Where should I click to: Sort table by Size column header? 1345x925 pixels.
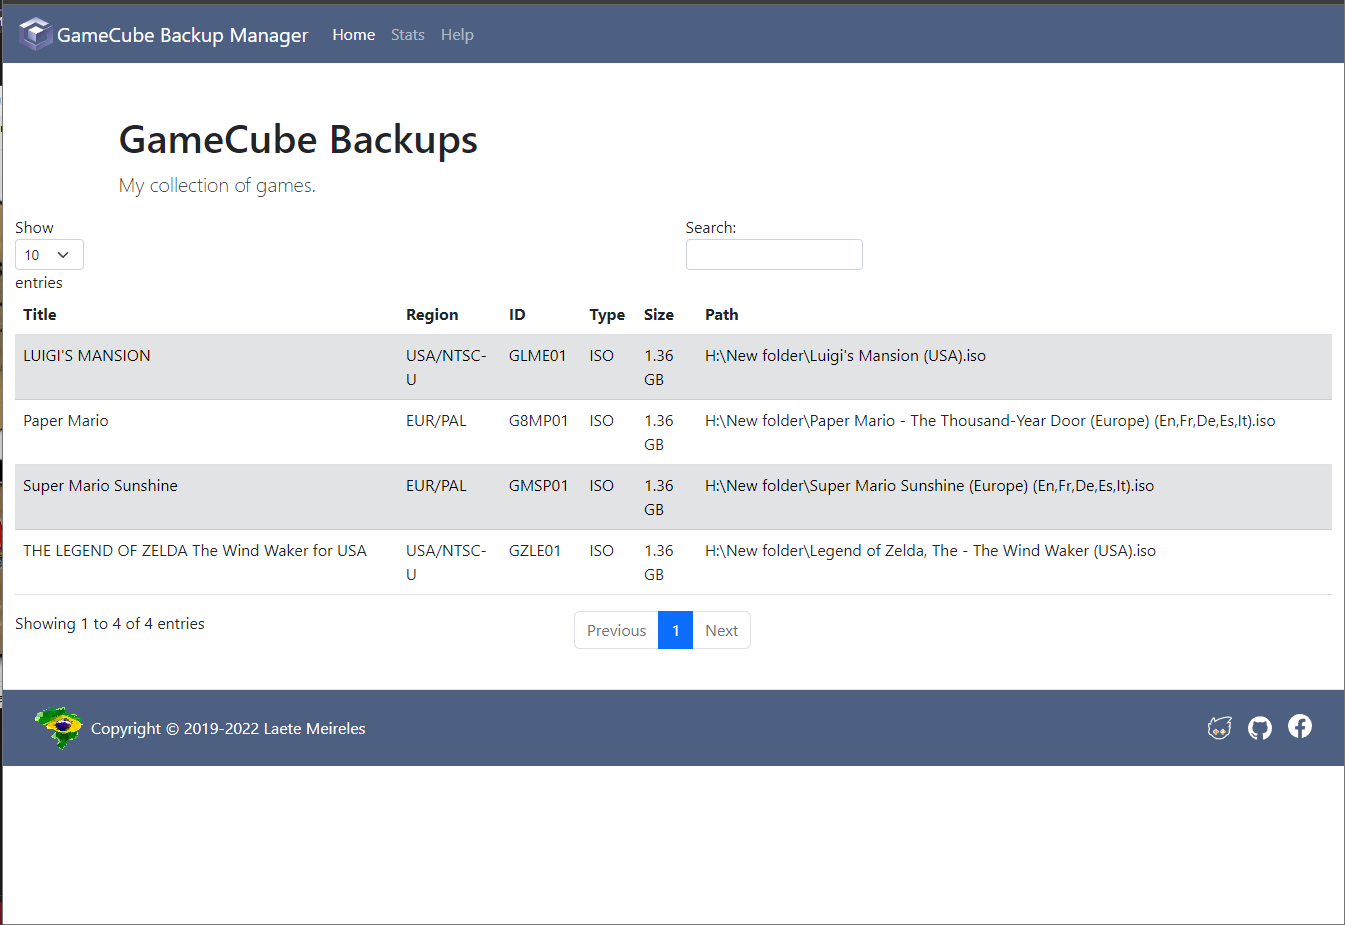tap(659, 315)
